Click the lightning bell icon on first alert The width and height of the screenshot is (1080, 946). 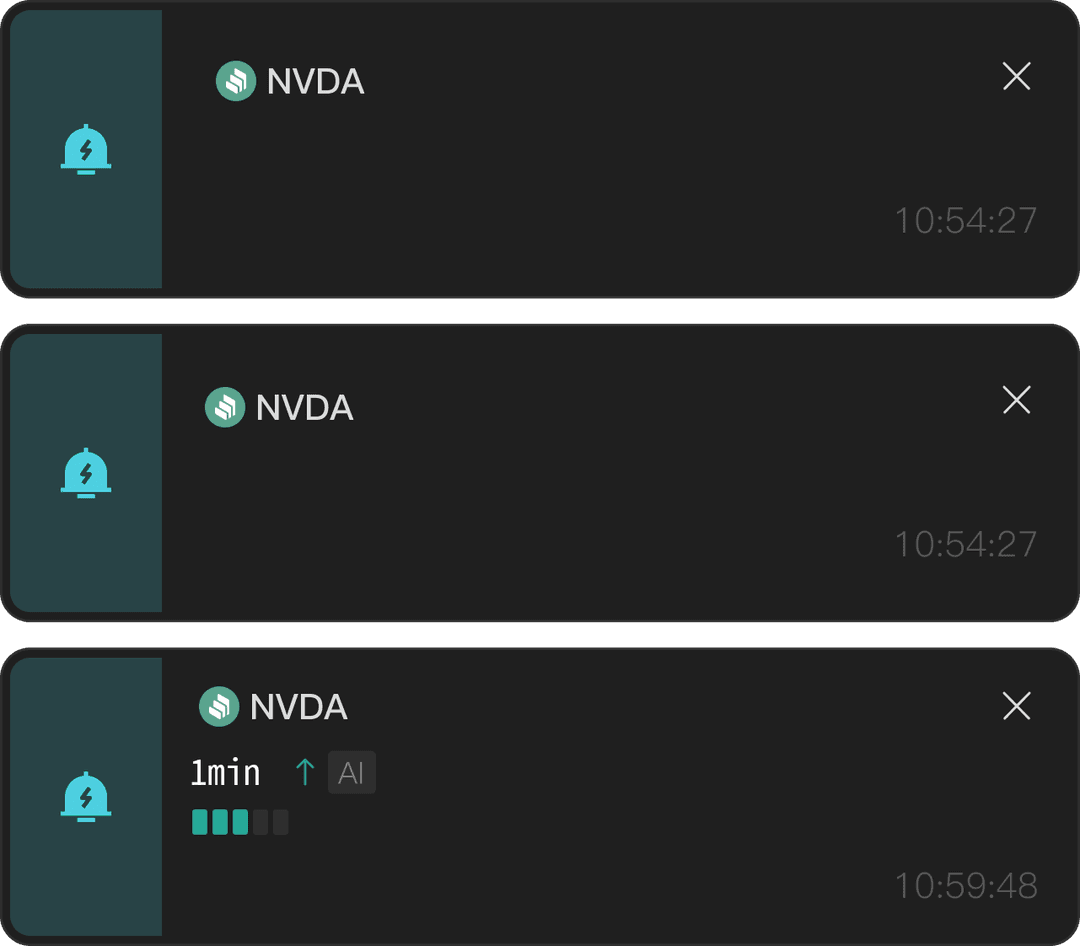click(86, 150)
